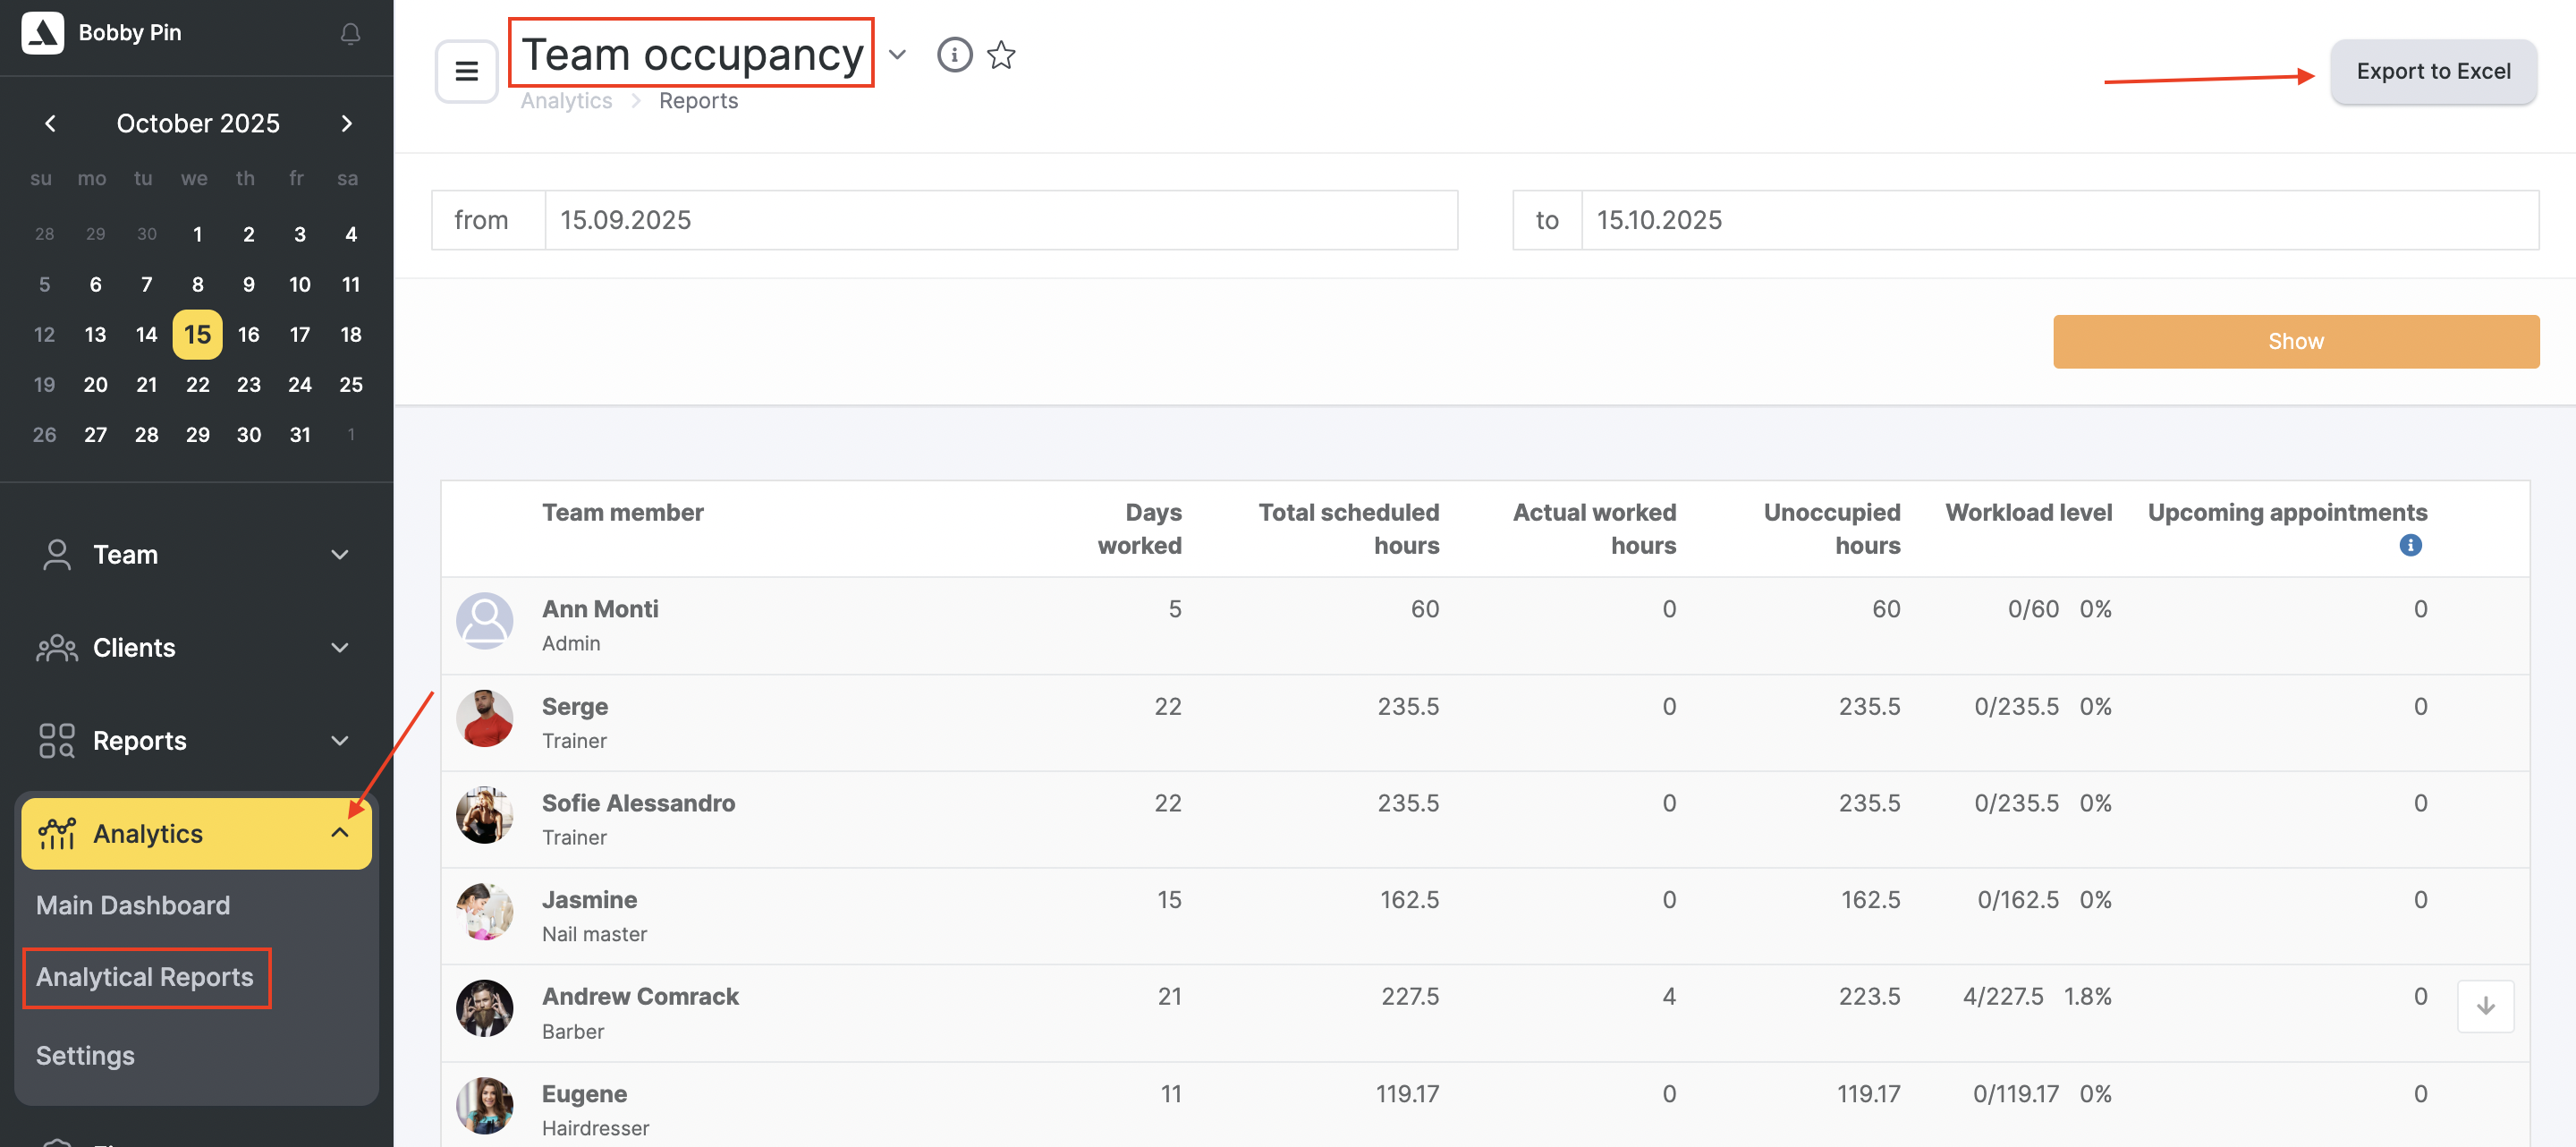Select Analytical Reports menu item
Viewport: 2576px width, 1147px height.
point(145,977)
